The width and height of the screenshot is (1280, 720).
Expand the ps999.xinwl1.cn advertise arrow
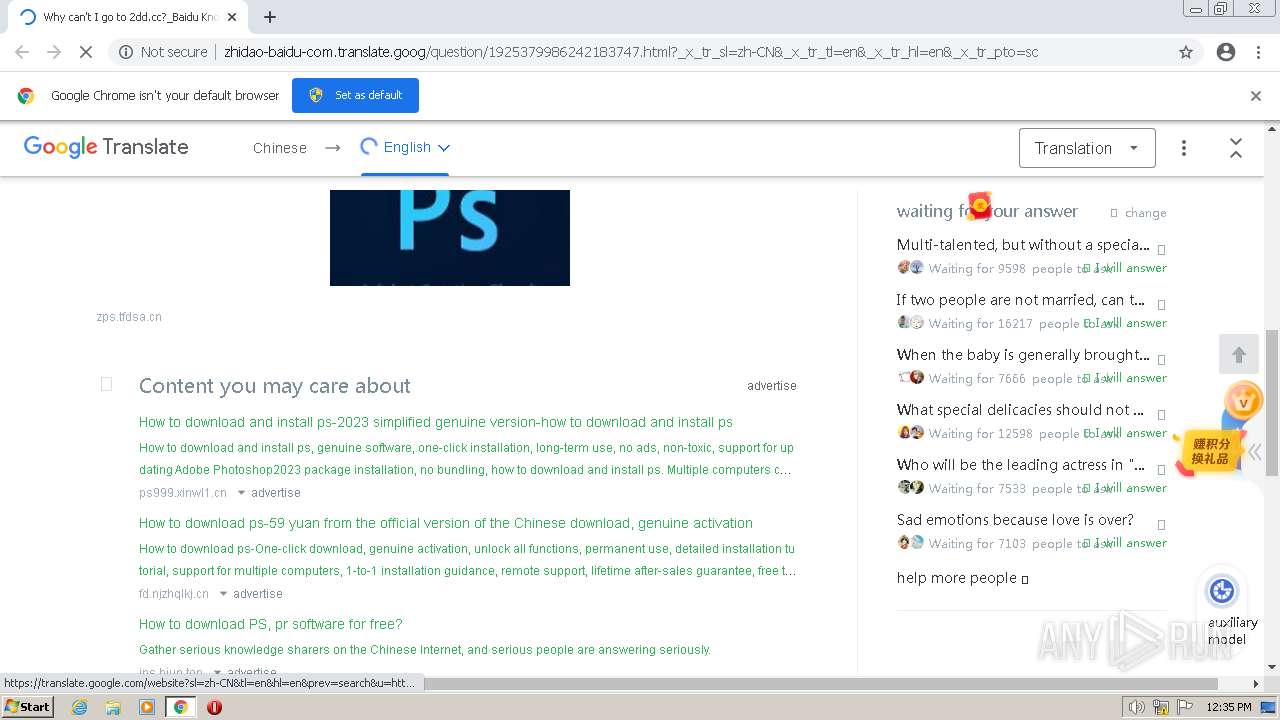(x=241, y=493)
